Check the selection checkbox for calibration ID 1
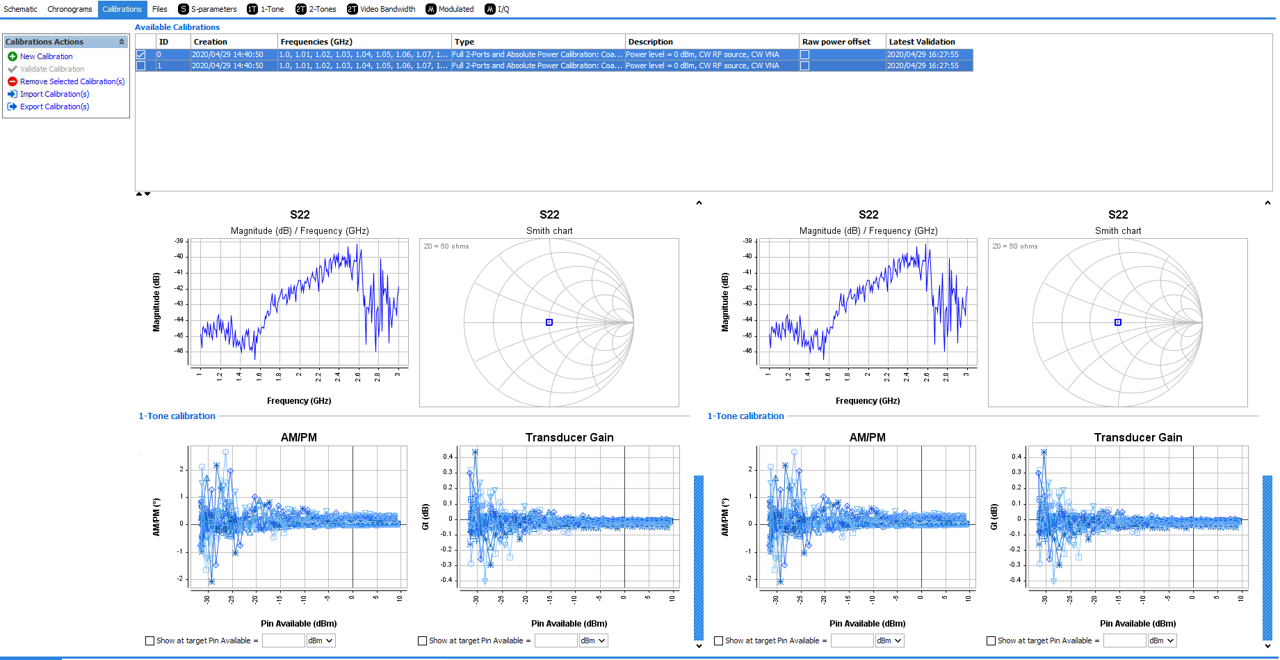Screen dimensions: 1280x660 pos(141,66)
